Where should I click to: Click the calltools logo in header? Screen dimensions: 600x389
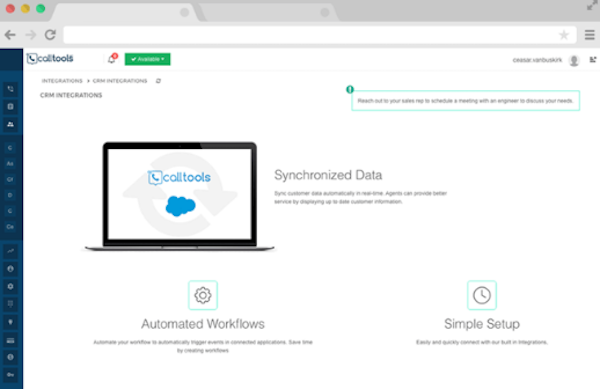[50, 59]
